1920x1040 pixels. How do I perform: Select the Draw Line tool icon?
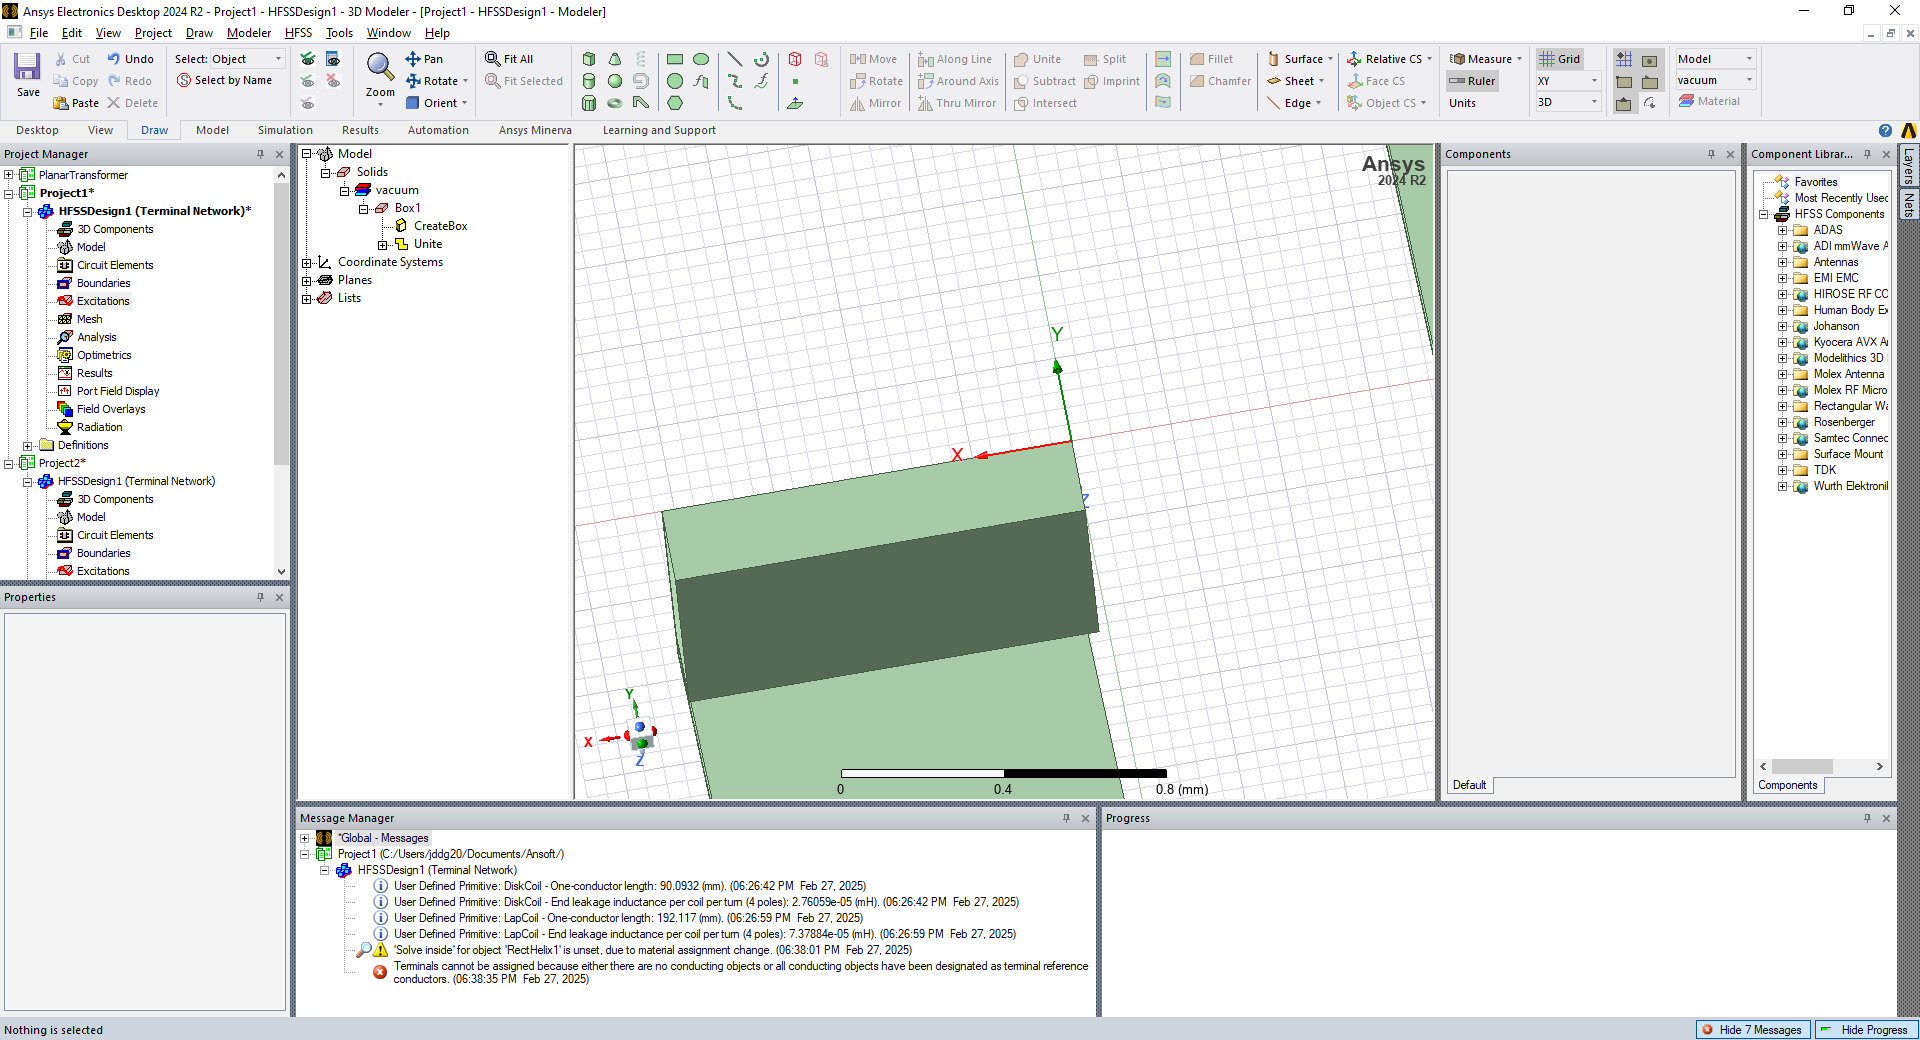point(735,59)
